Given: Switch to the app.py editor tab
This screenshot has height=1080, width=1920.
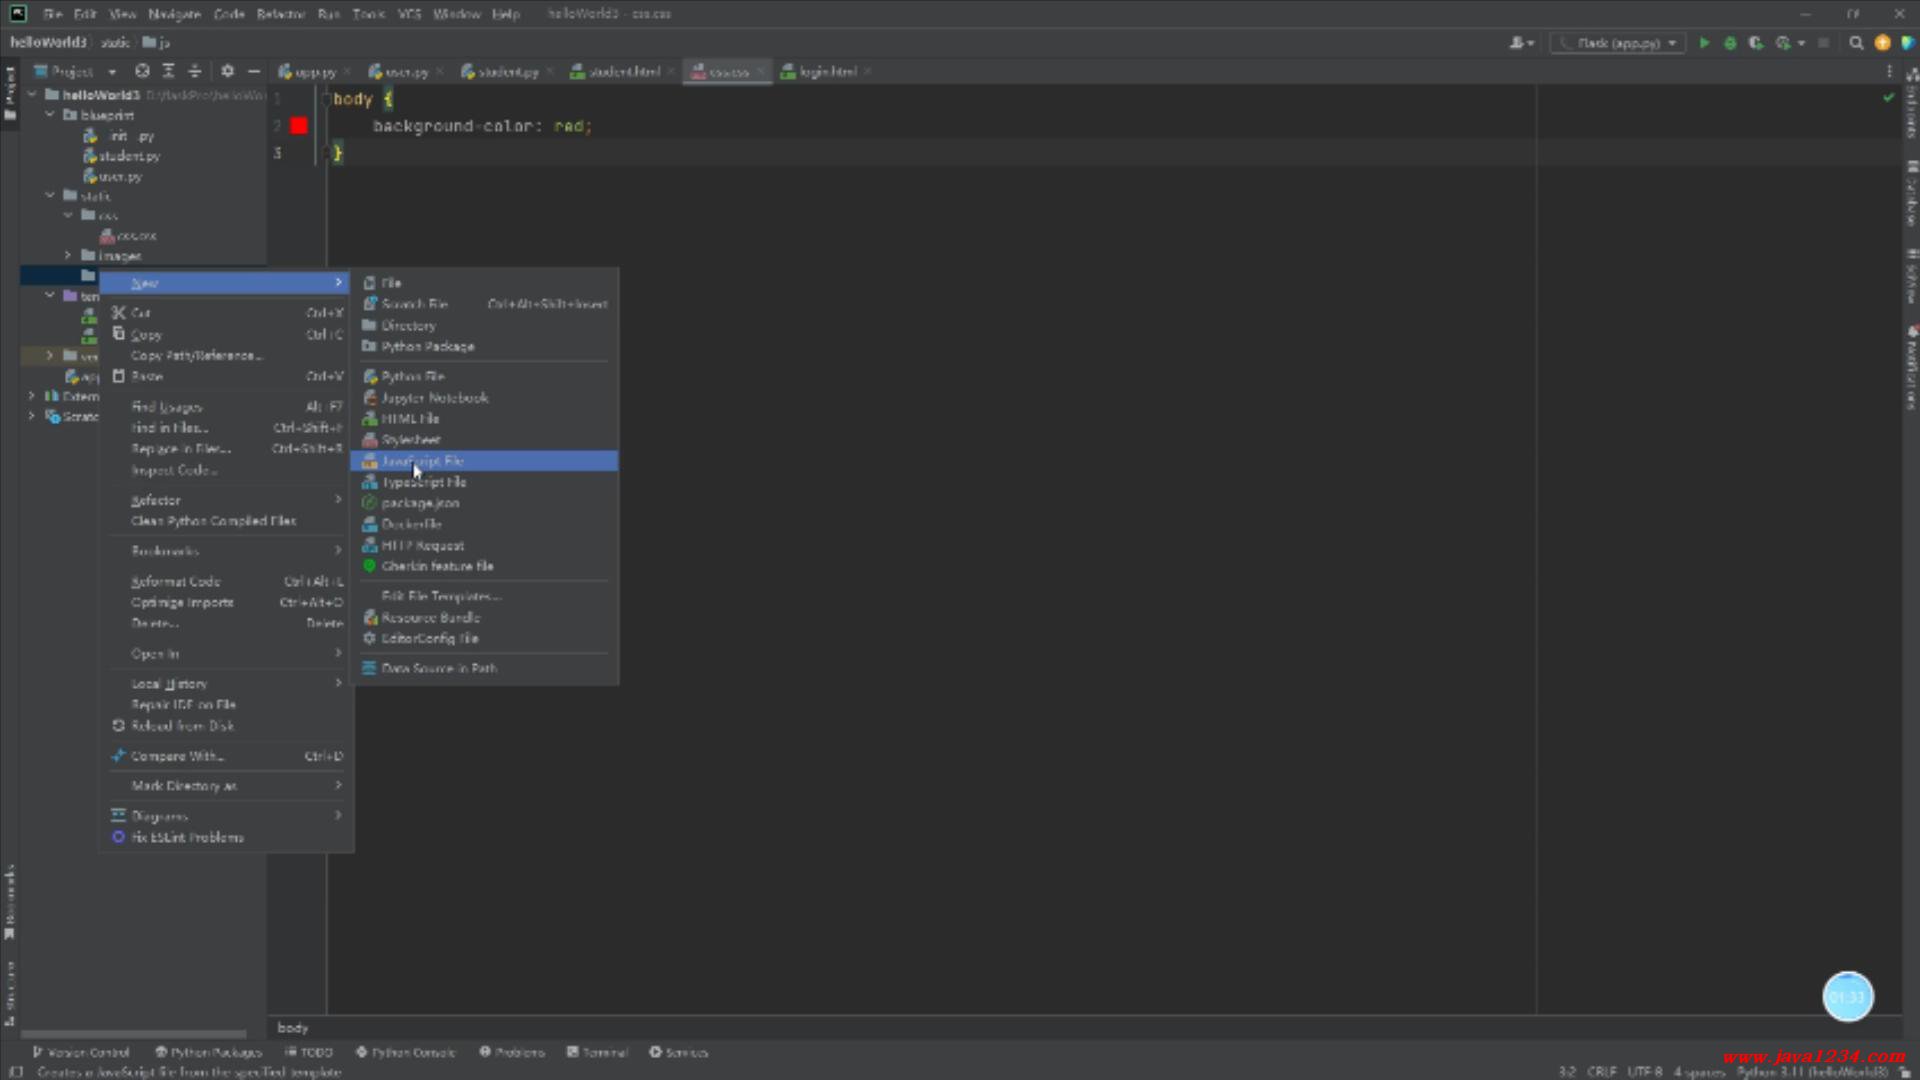Looking at the screenshot, I should pos(314,71).
